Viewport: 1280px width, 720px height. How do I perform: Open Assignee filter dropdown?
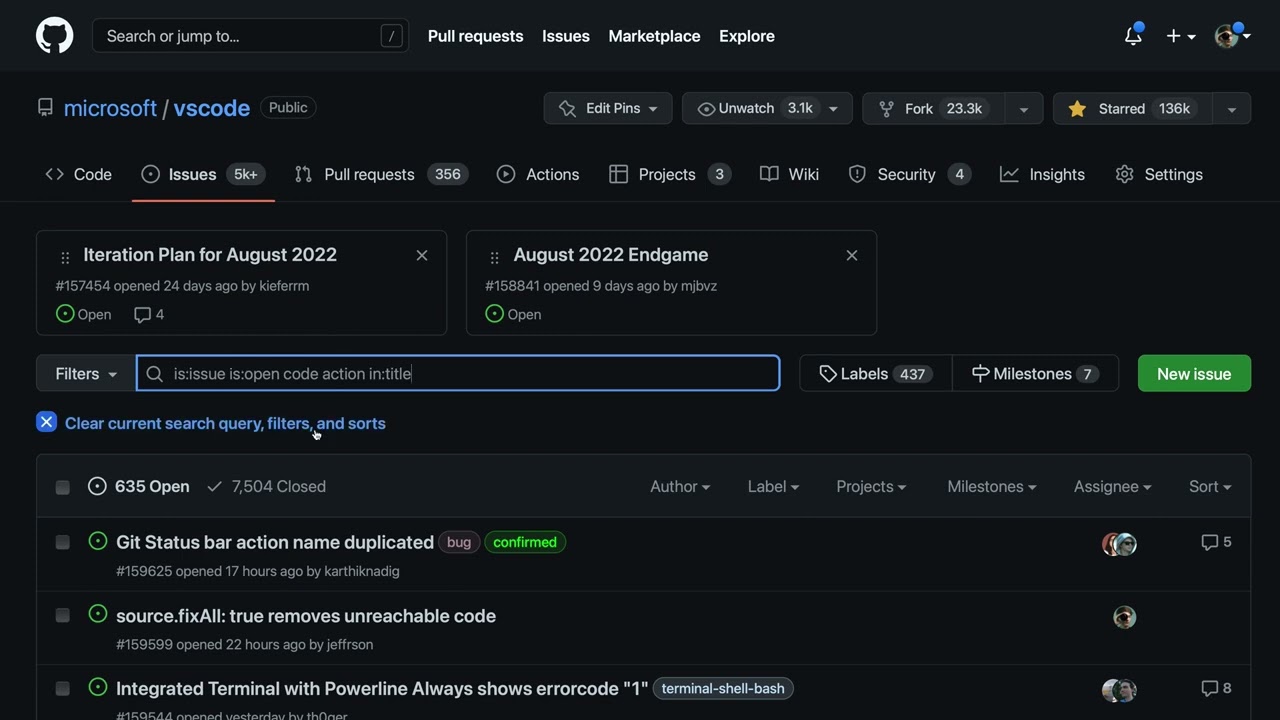tap(1112, 486)
